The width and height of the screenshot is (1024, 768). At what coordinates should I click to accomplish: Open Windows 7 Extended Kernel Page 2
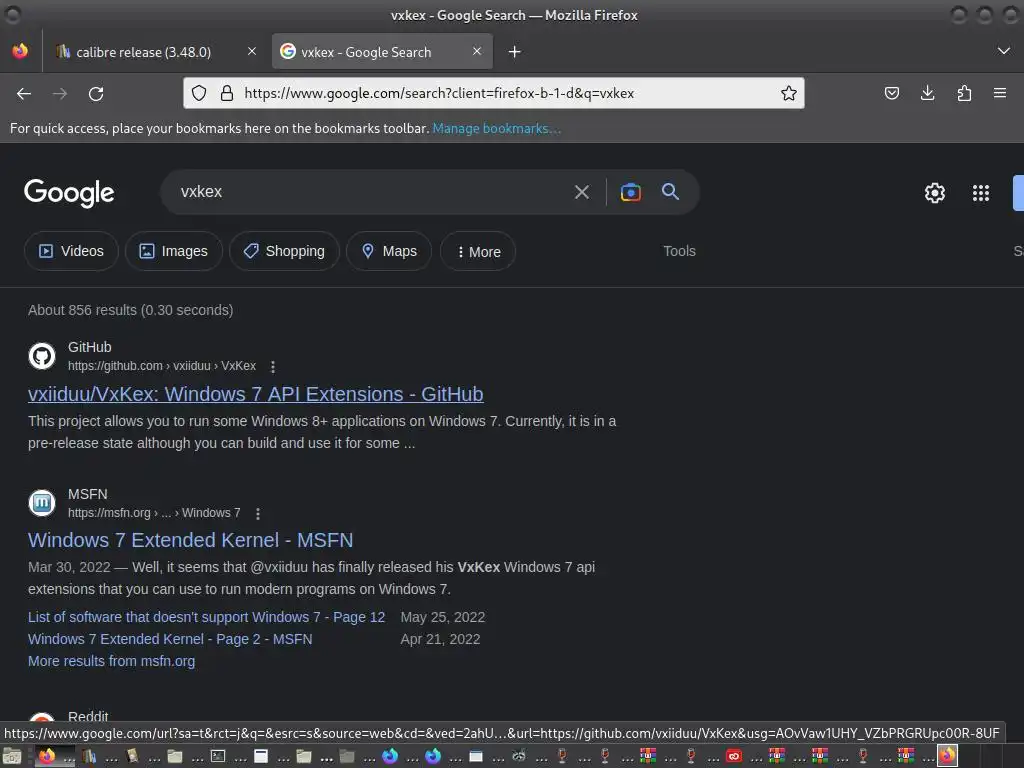[170, 639]
